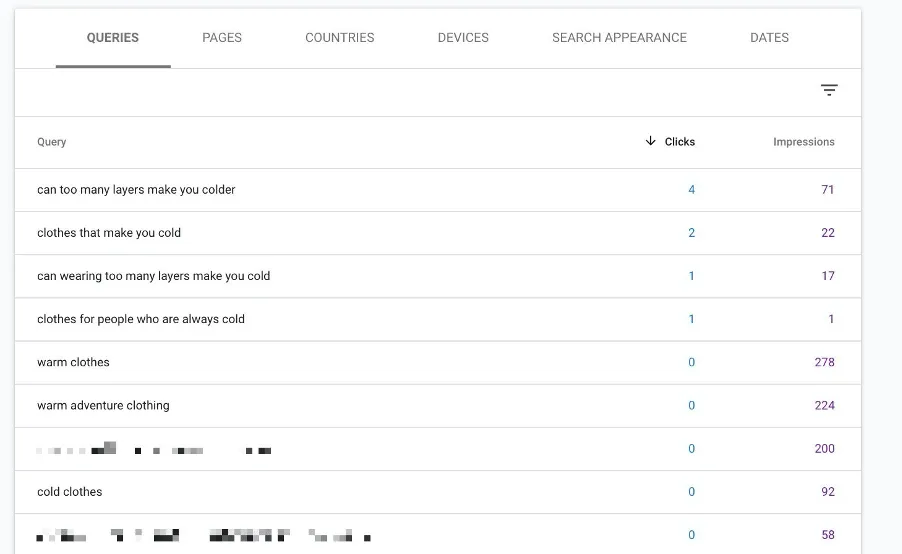
Task: Open the filter rows icon
Action: tap(828, 90)
